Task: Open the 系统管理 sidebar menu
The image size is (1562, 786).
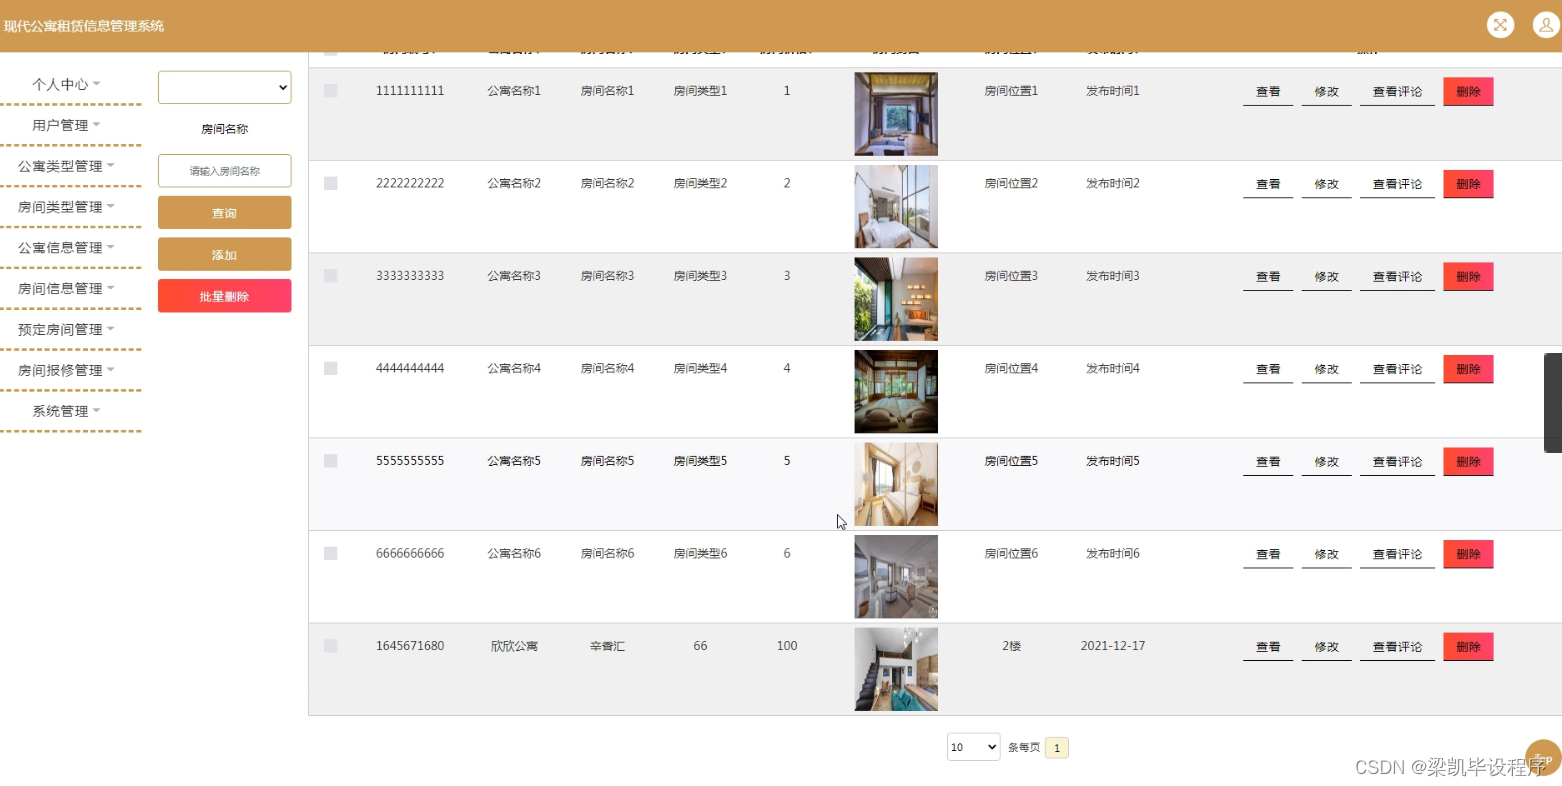Action: coord(62,410)
